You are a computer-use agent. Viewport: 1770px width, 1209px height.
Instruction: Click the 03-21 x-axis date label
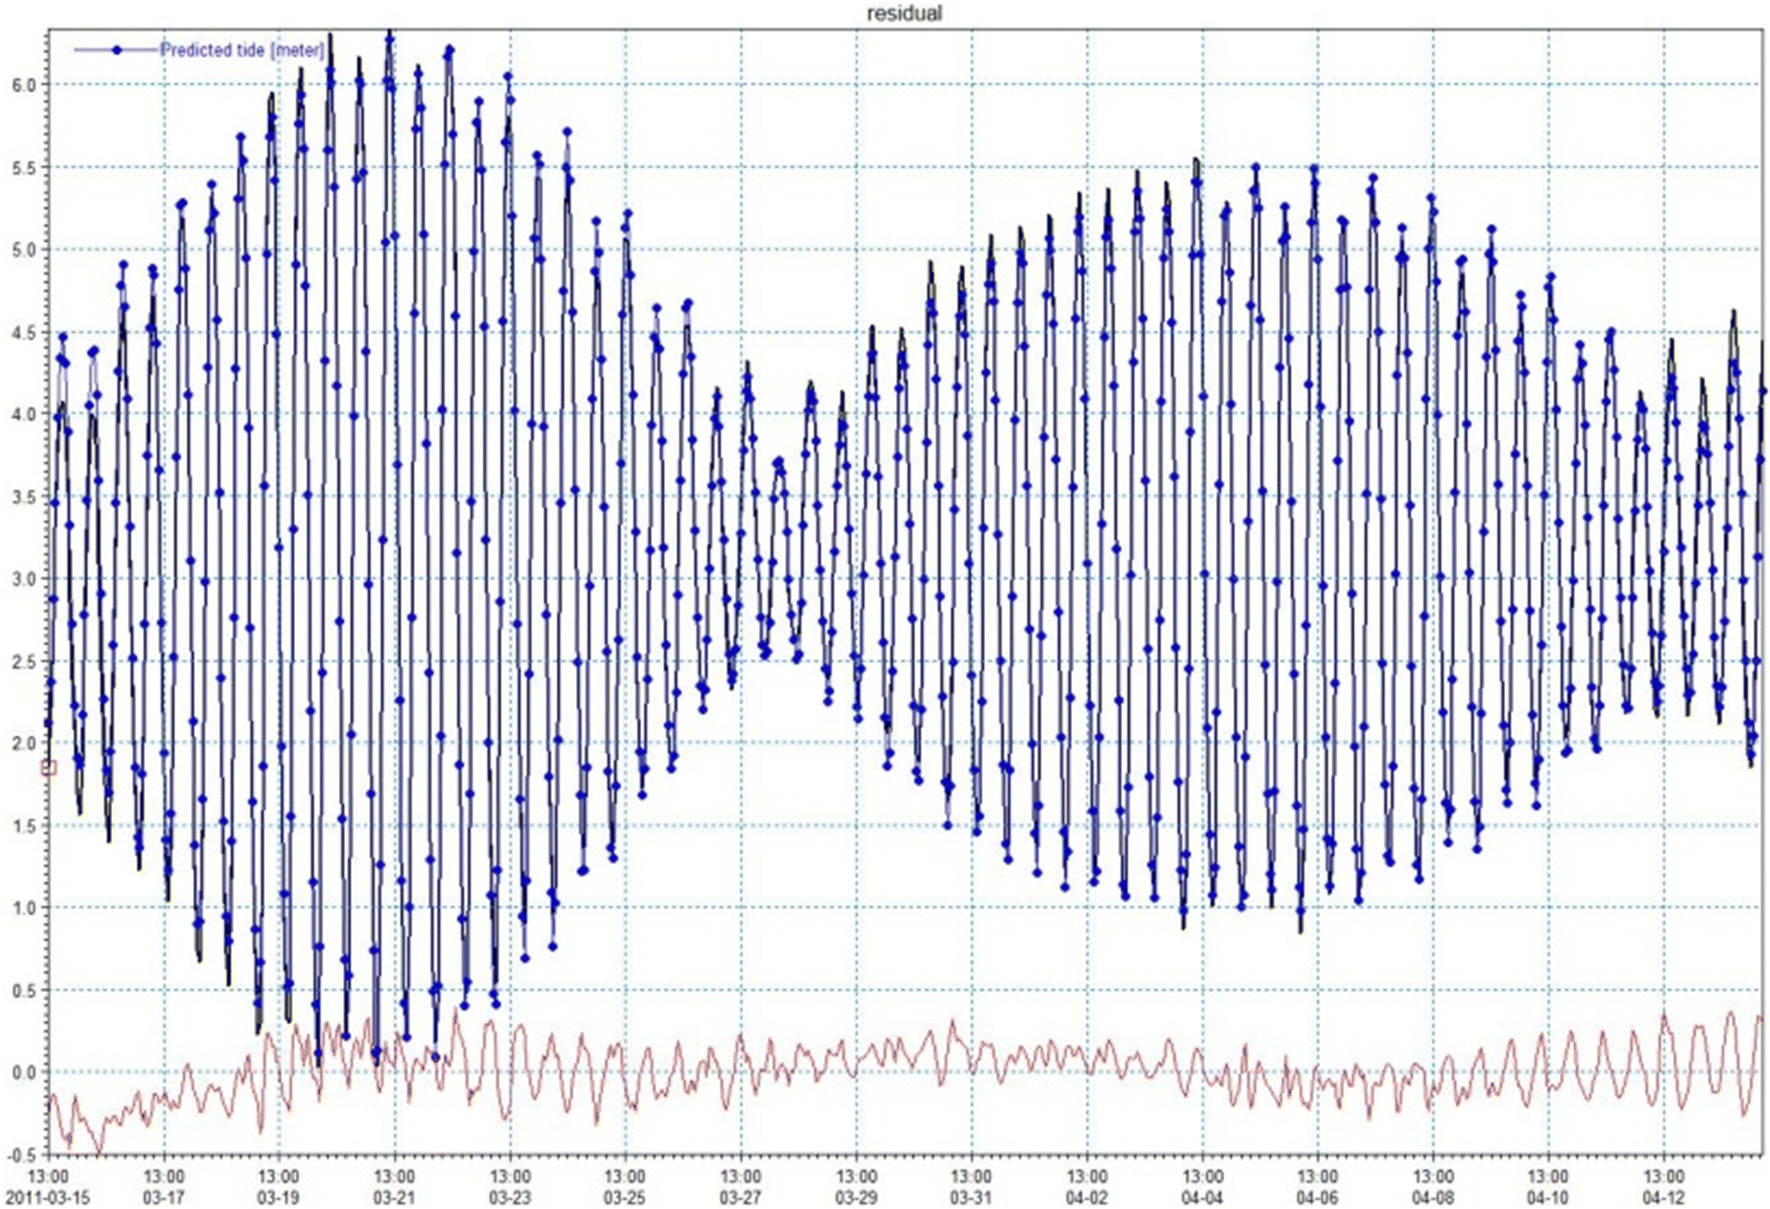click(x=394, y=1197)
